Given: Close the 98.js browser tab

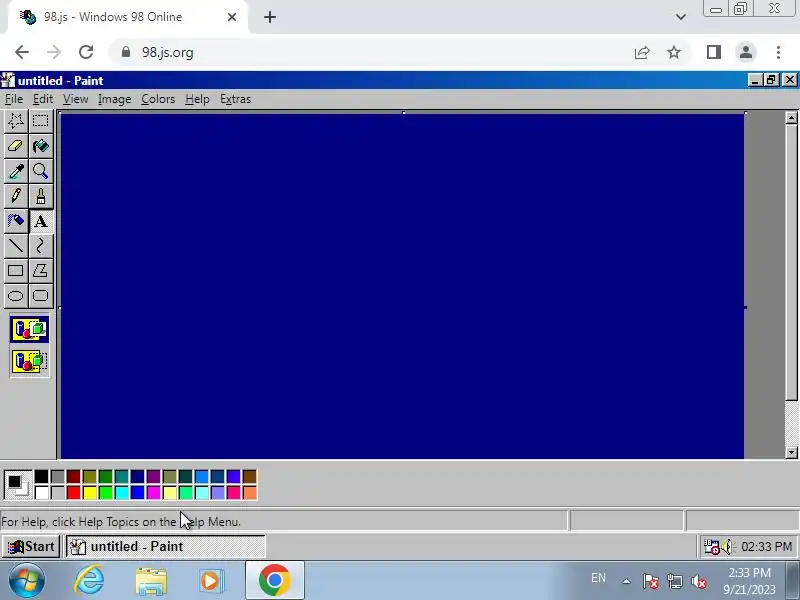Looking at the screenshot, I should [x=232, y=17].
